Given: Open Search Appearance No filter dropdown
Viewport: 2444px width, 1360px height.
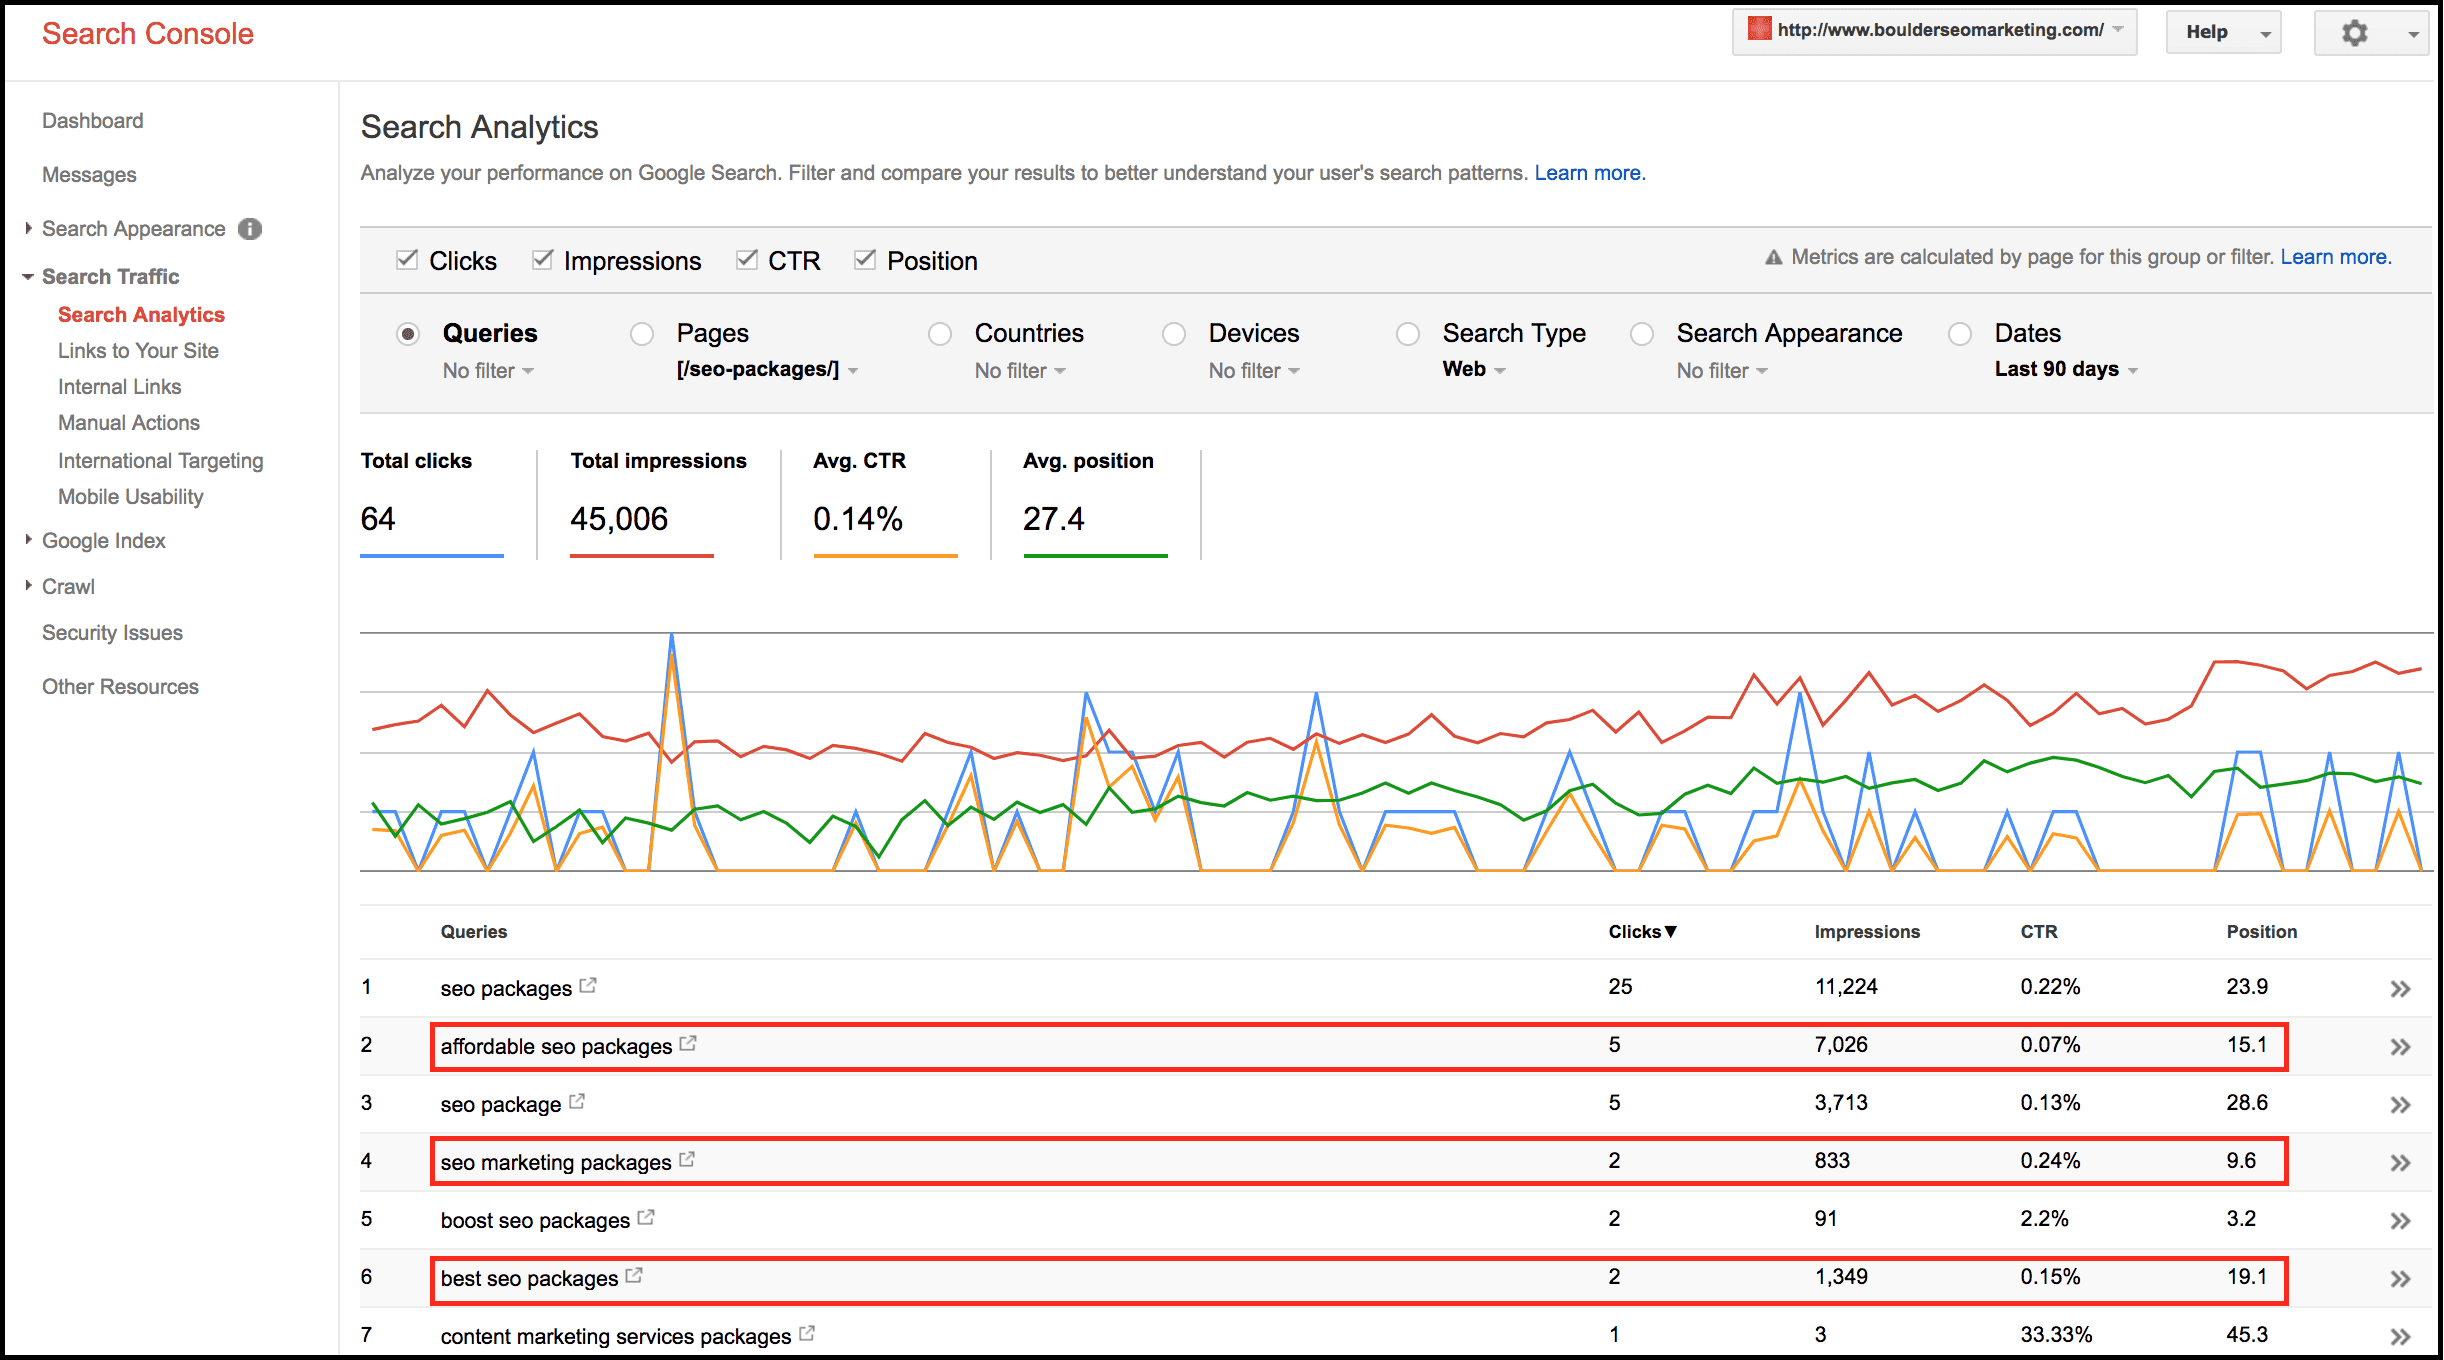Looking at the screenshot, I should pos(1722,371).
